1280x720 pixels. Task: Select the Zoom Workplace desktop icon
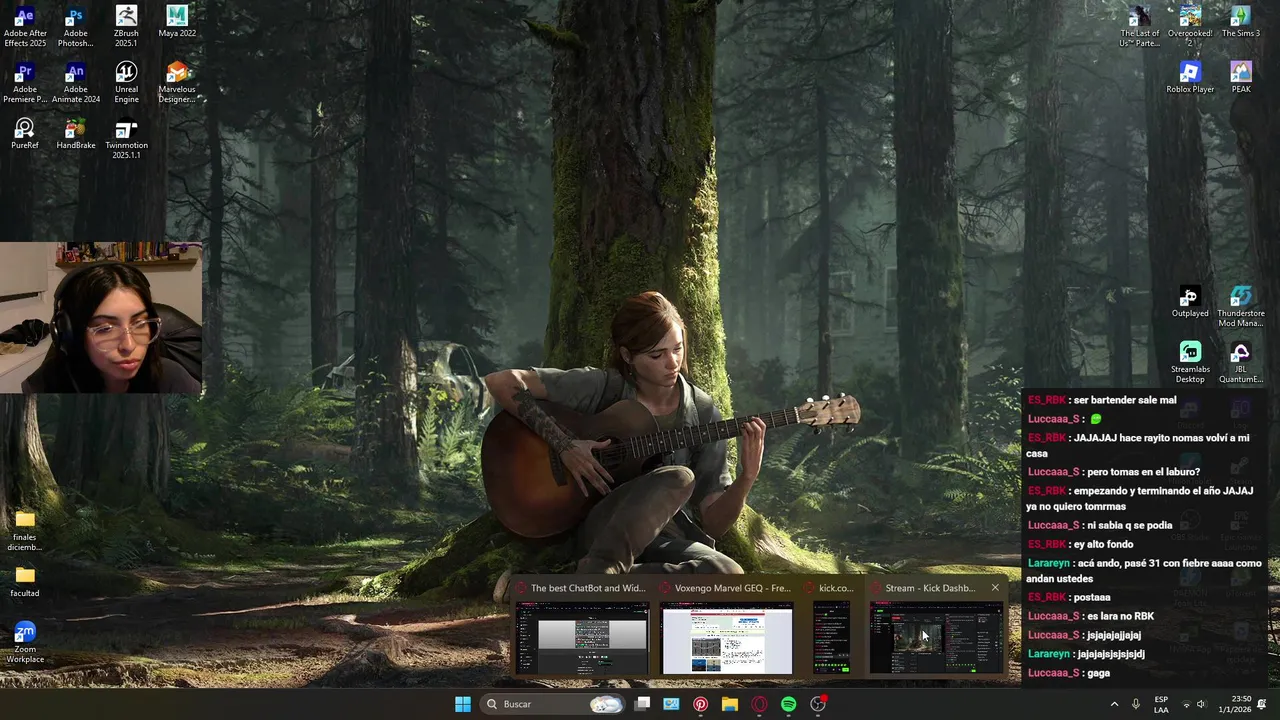pos(25,643)
